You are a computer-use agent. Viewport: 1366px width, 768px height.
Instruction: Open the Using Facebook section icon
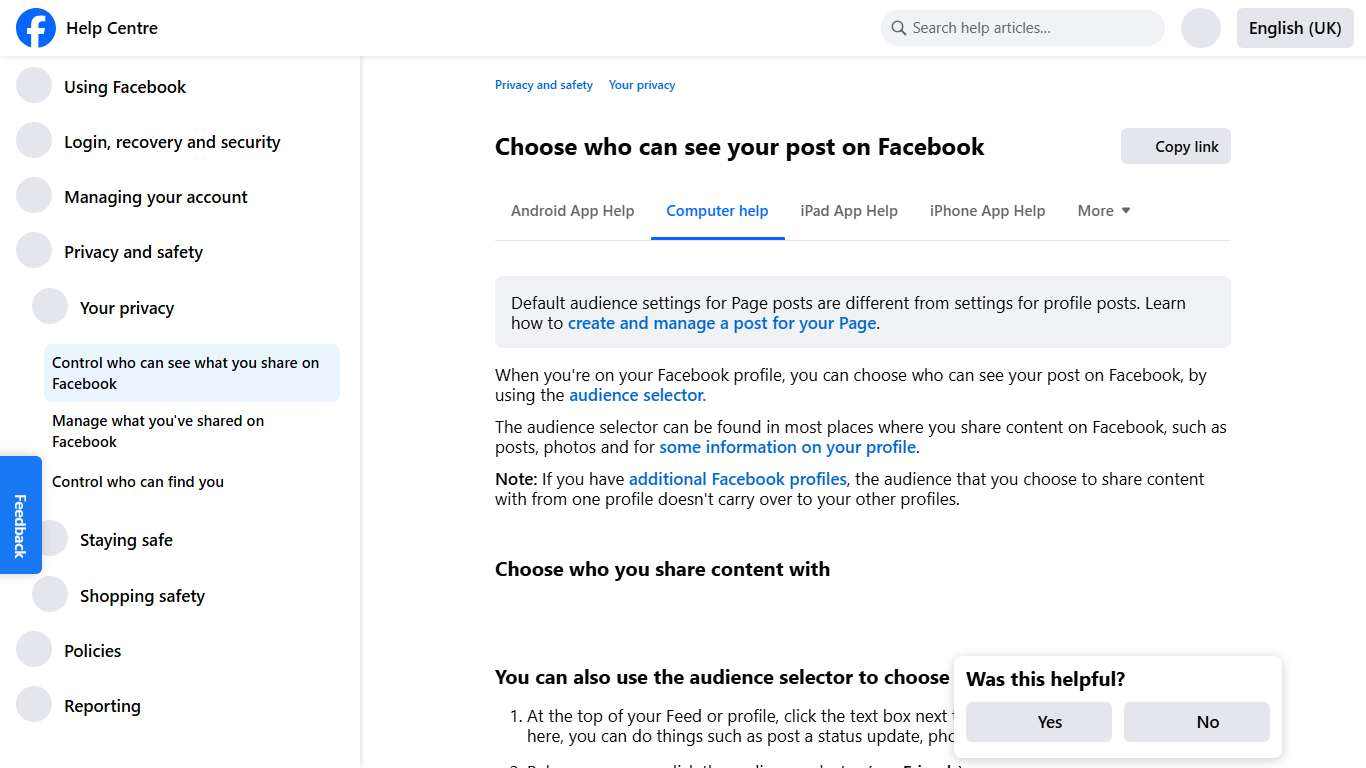(34, 85)
